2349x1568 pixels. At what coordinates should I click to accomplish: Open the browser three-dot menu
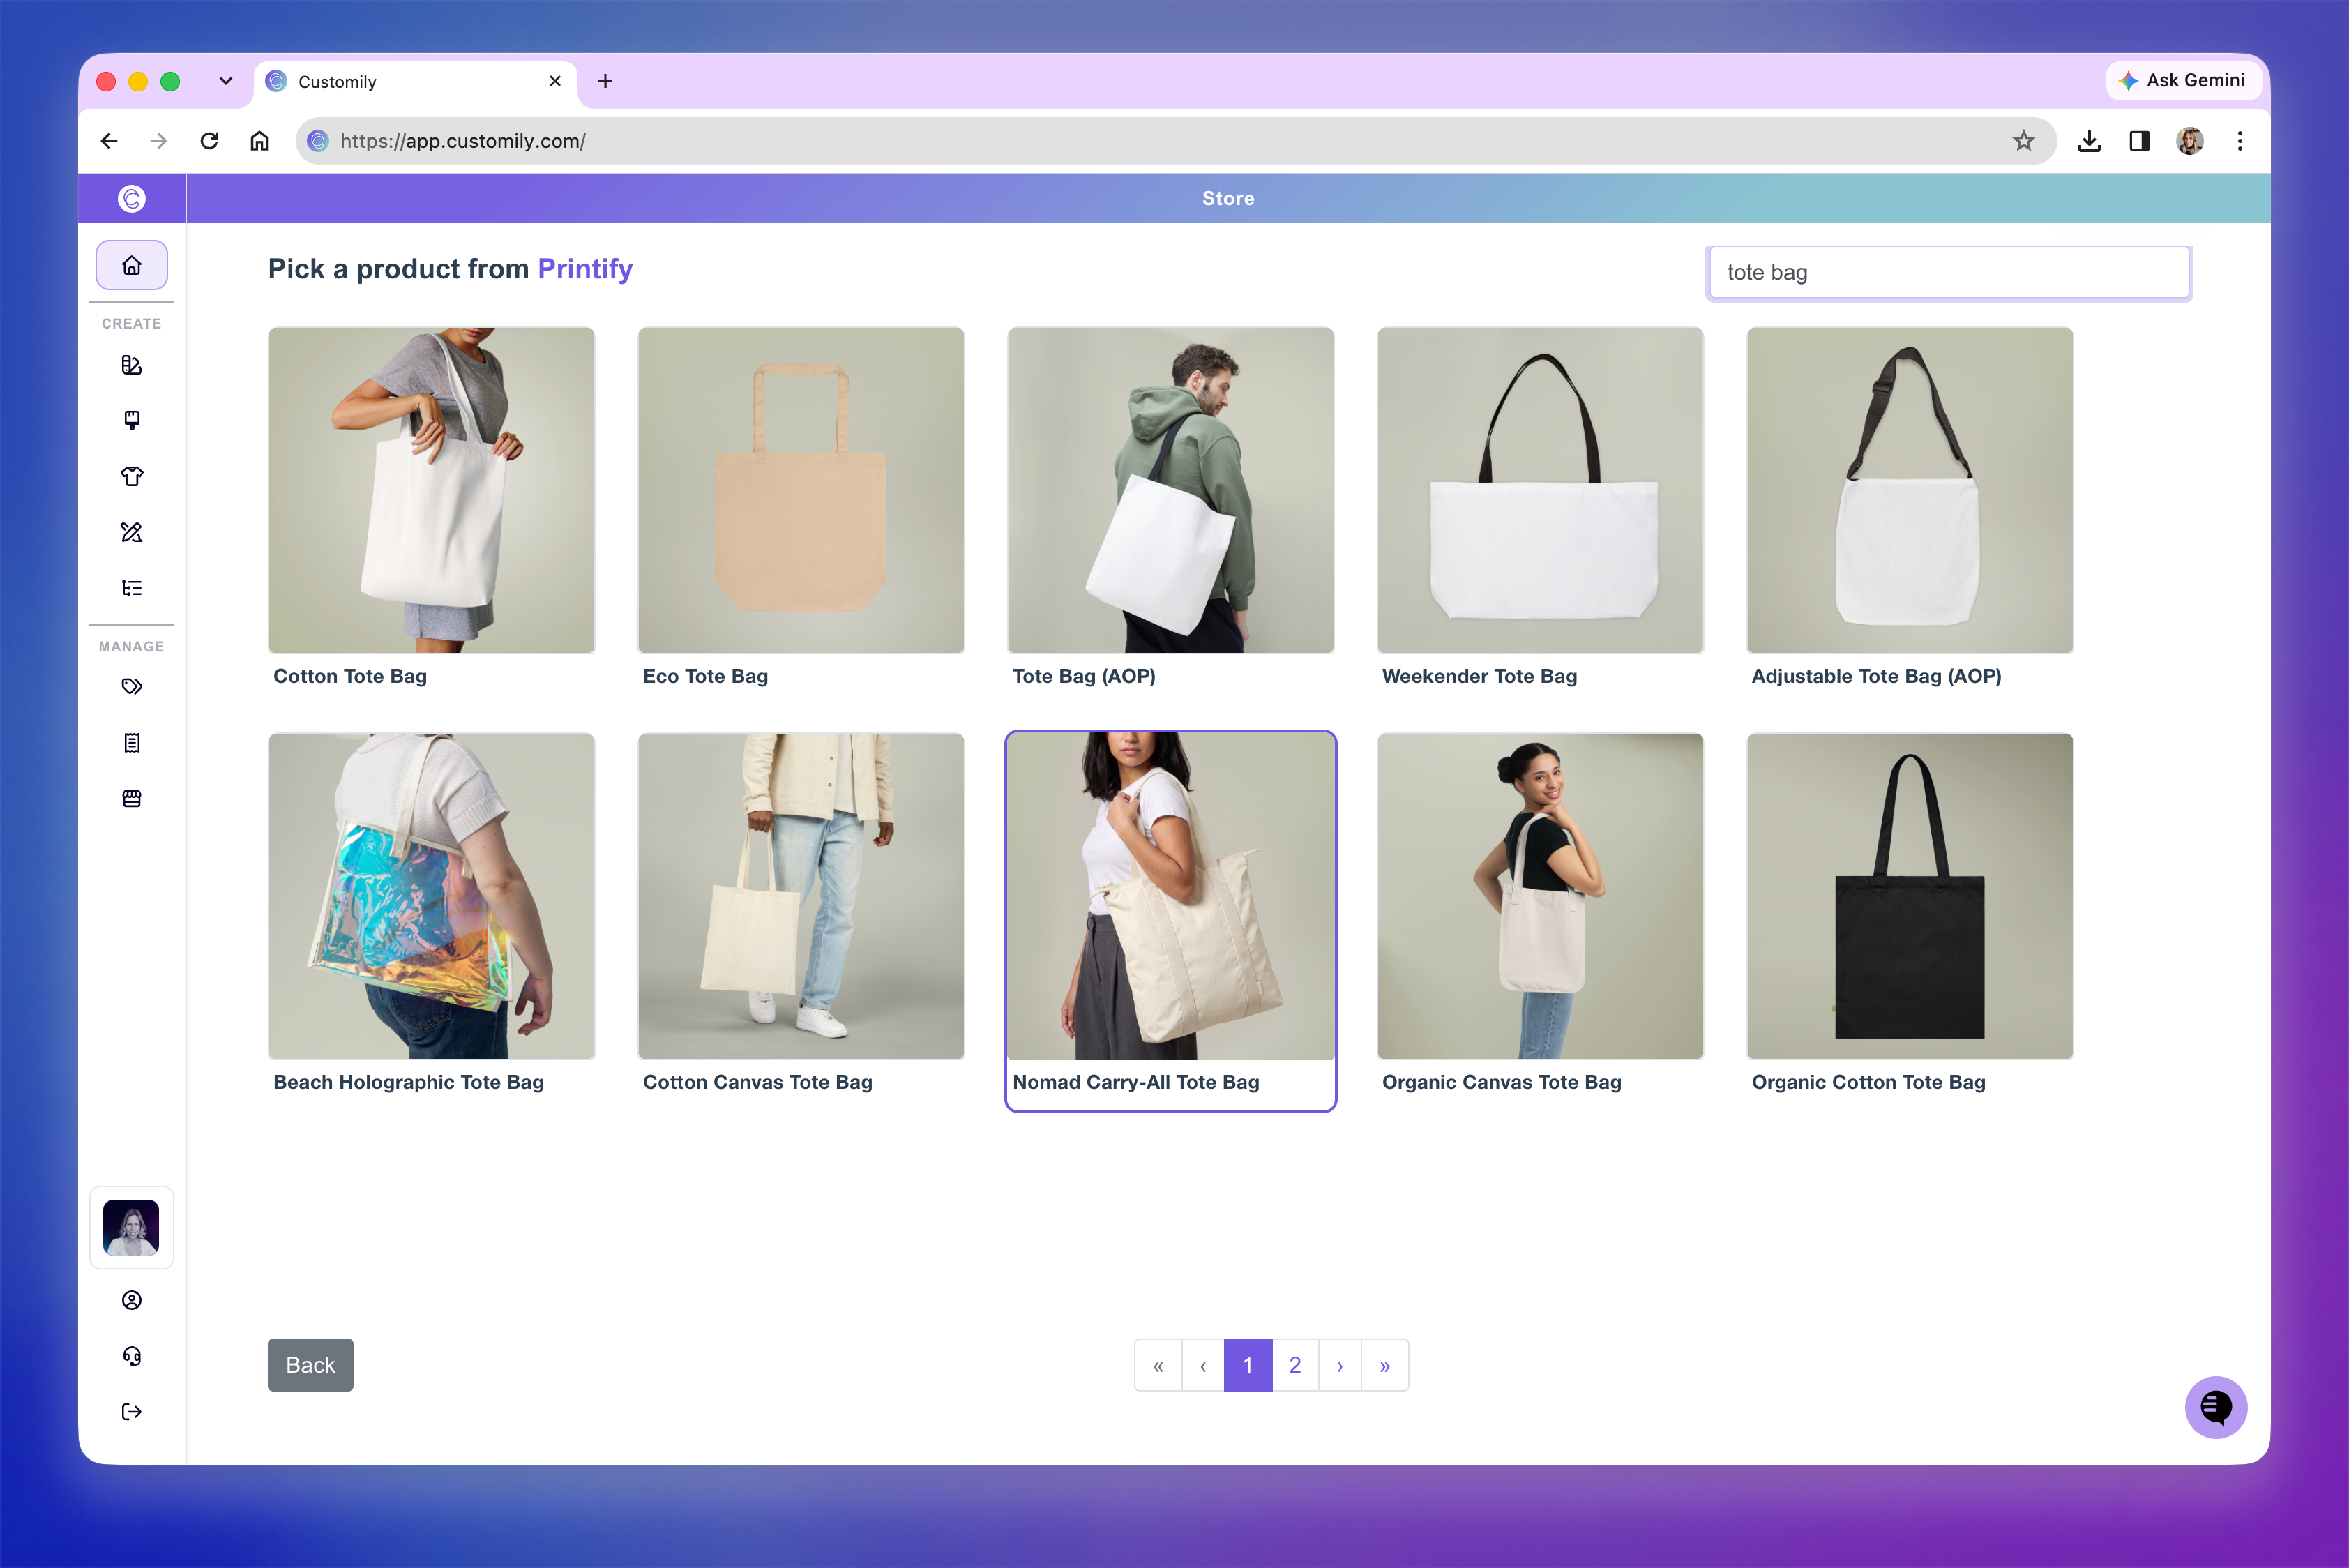tap(2240, 141)
